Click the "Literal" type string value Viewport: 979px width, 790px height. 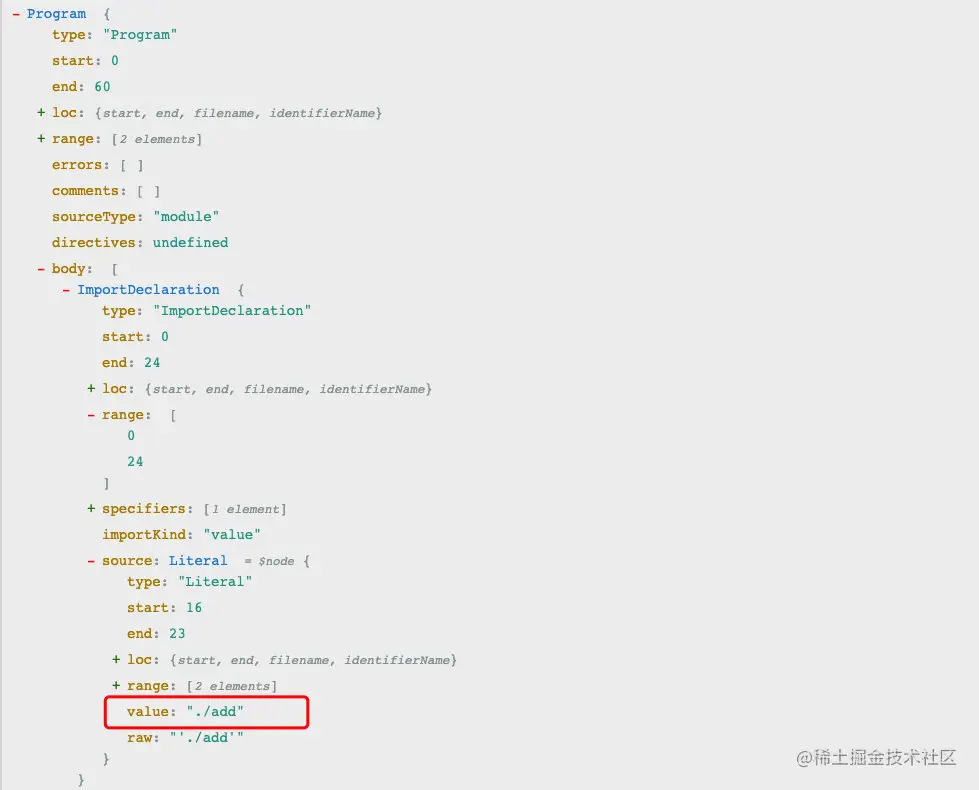215,582
